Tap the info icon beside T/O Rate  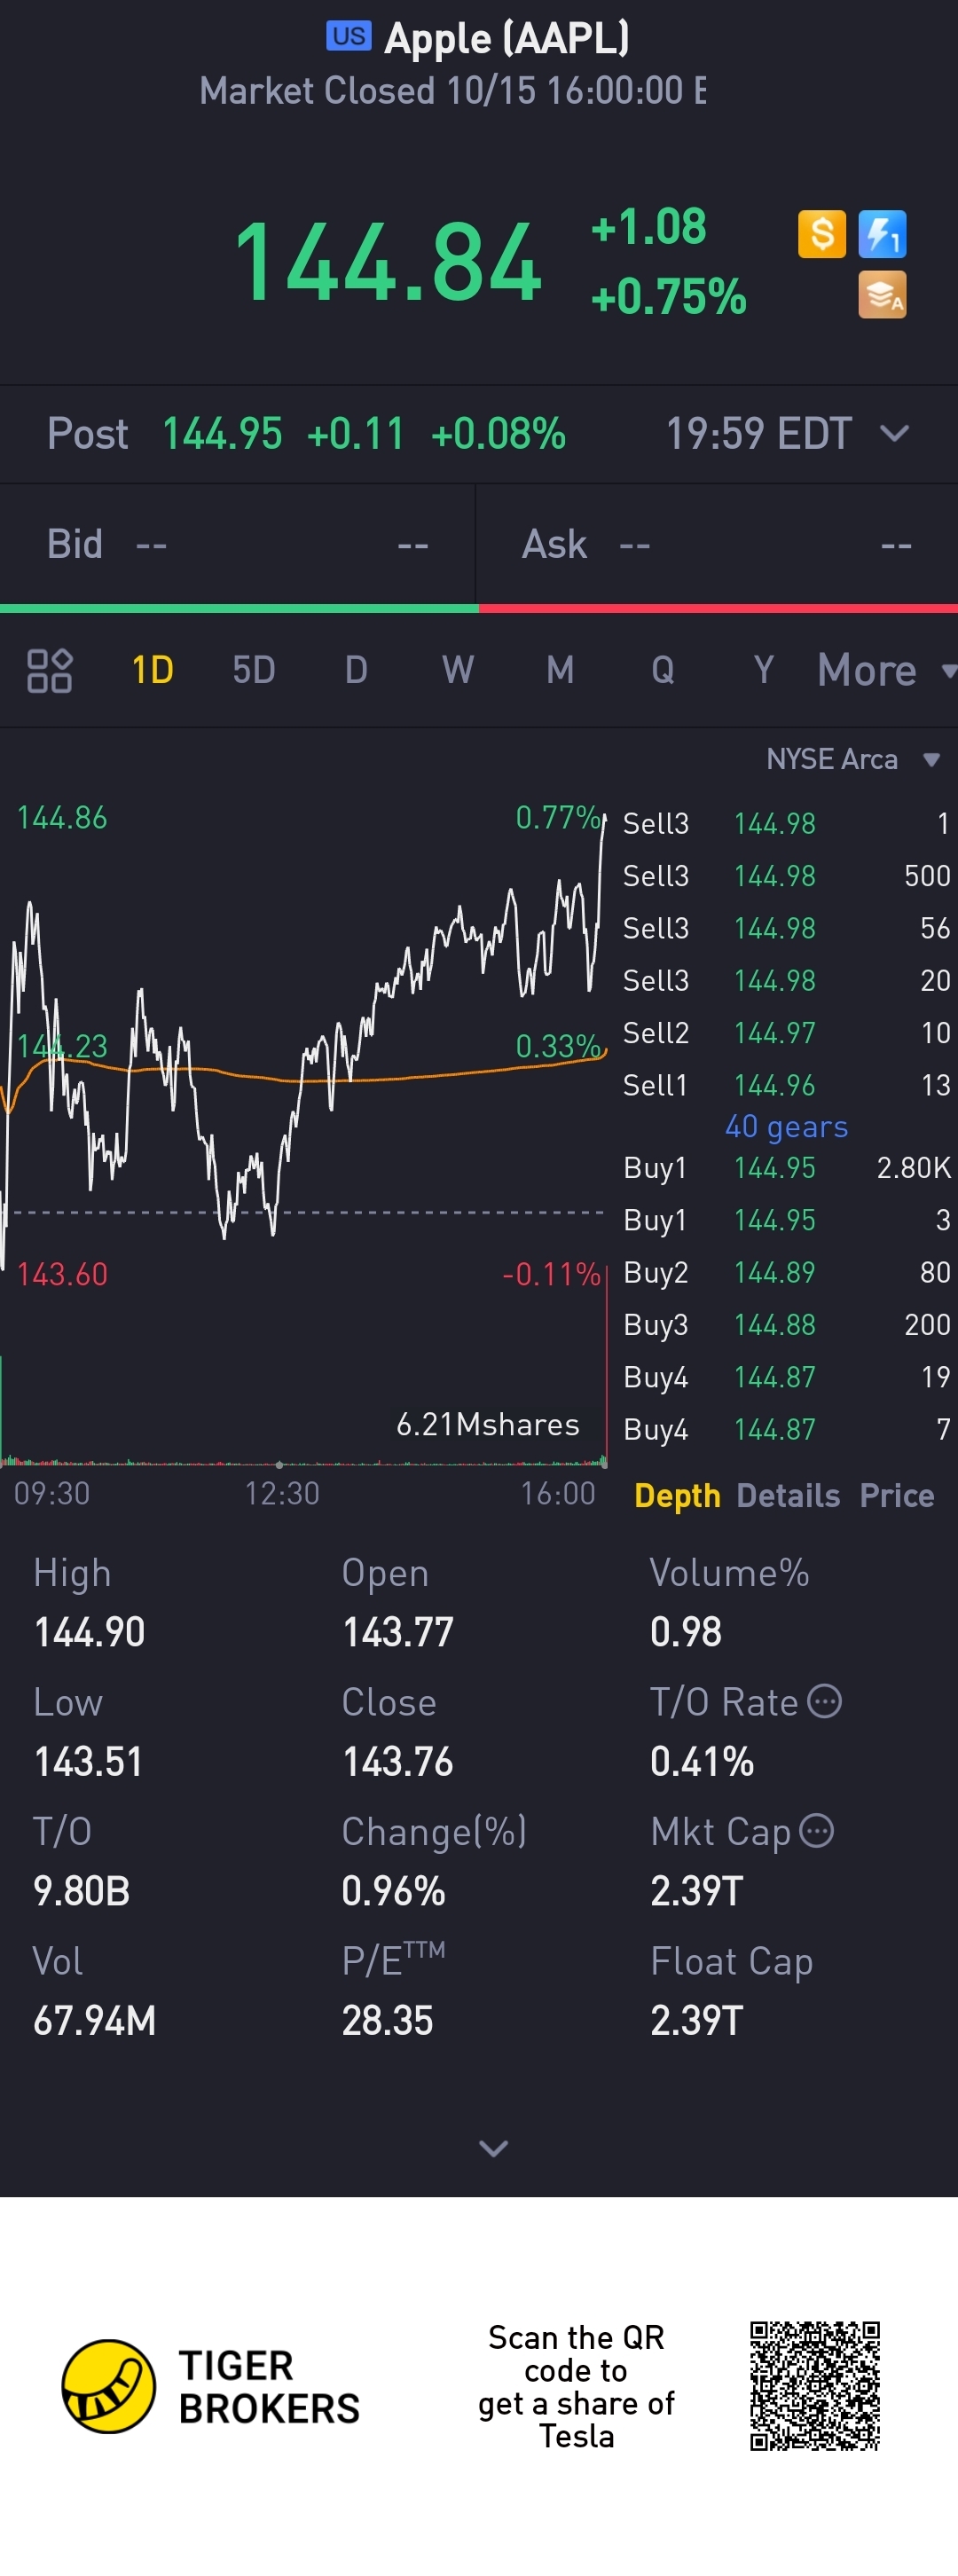pyautogui.click(x=824, y=1701)
